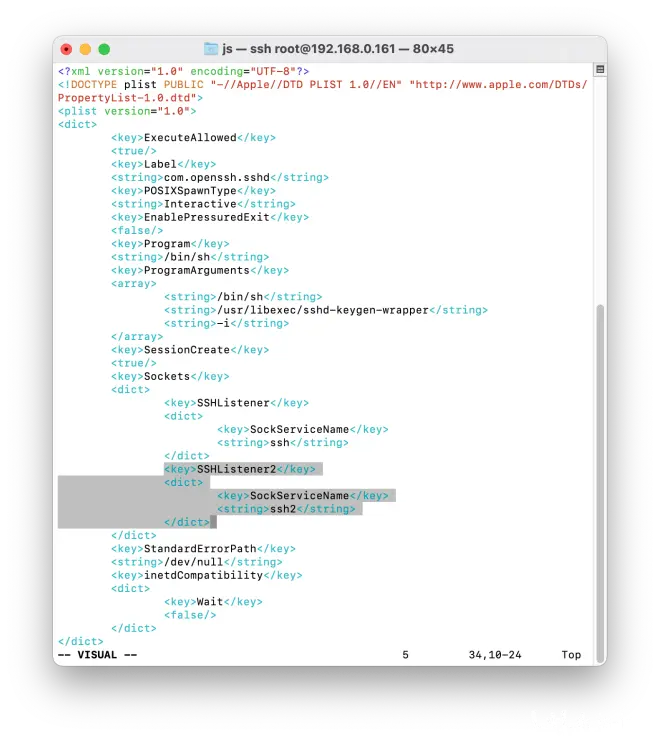Click the POSIXSpawnType key line

(x=193, y=191)
